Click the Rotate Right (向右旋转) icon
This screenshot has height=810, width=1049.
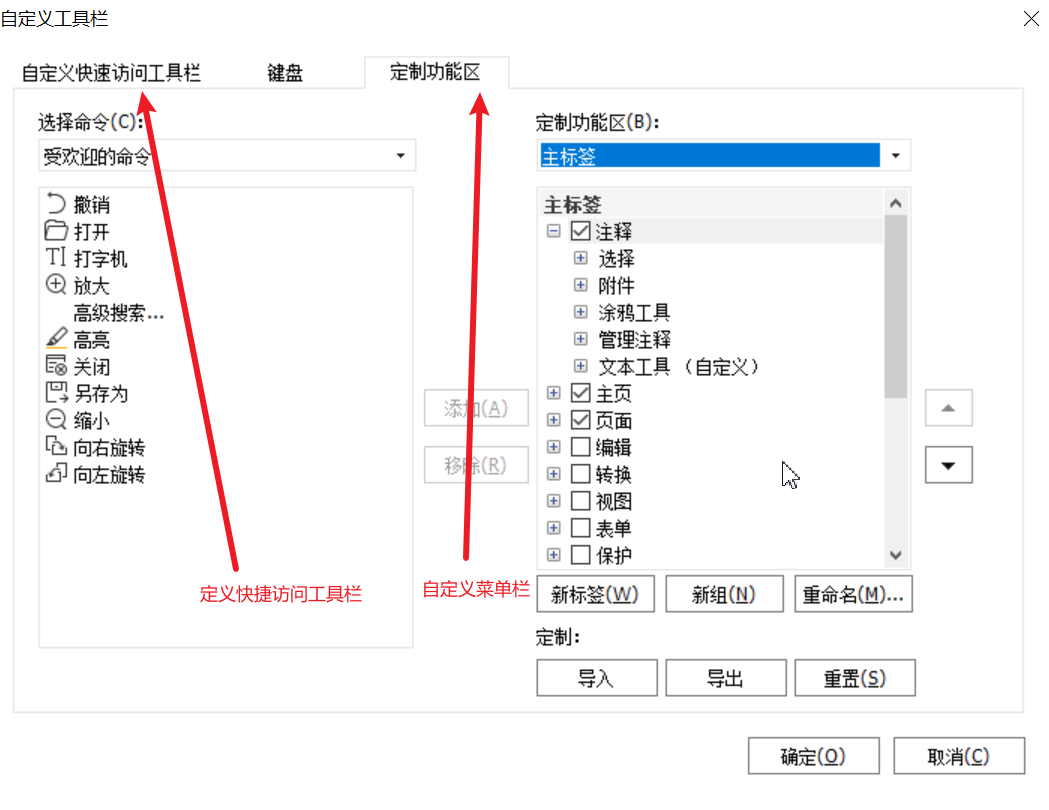[x=56, y=447]
